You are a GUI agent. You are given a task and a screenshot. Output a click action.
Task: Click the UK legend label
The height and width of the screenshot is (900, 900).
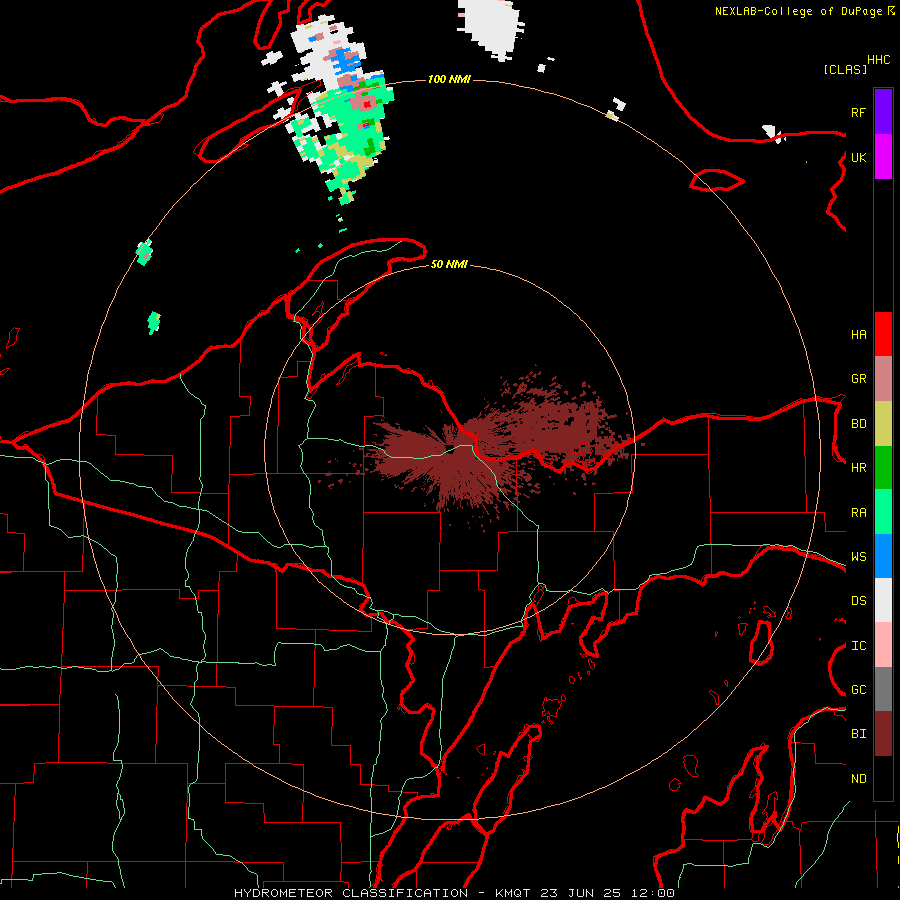[x=858, y=157]
